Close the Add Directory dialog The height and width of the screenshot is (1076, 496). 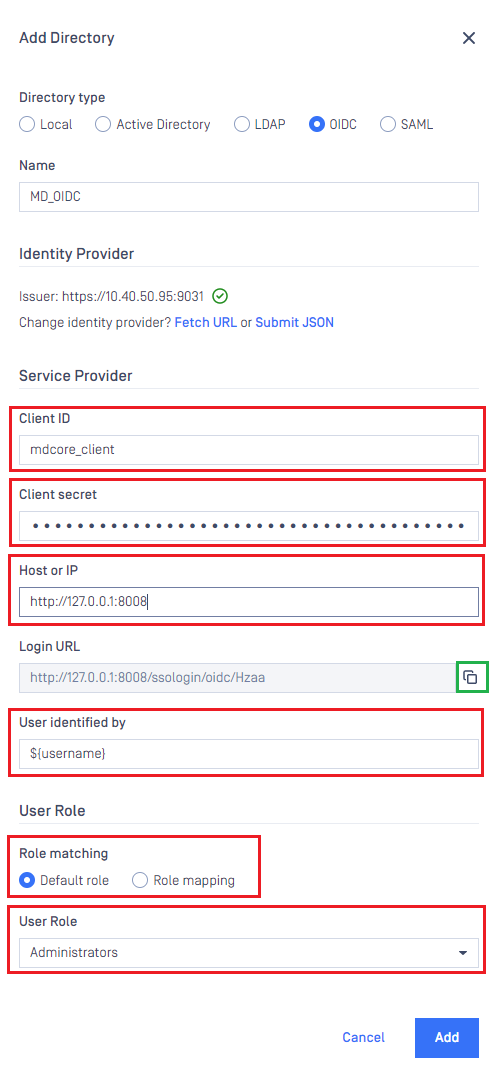(x=469, y=38)
